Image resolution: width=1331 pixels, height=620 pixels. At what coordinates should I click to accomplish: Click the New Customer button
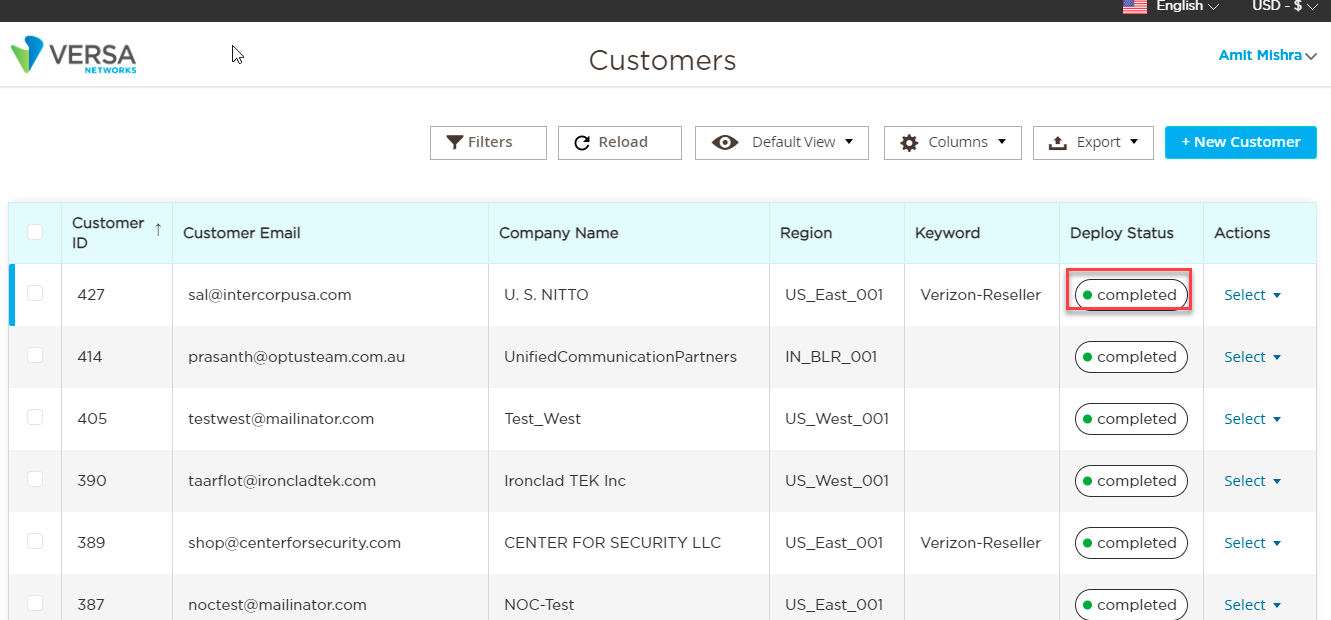coord(1241,142)
